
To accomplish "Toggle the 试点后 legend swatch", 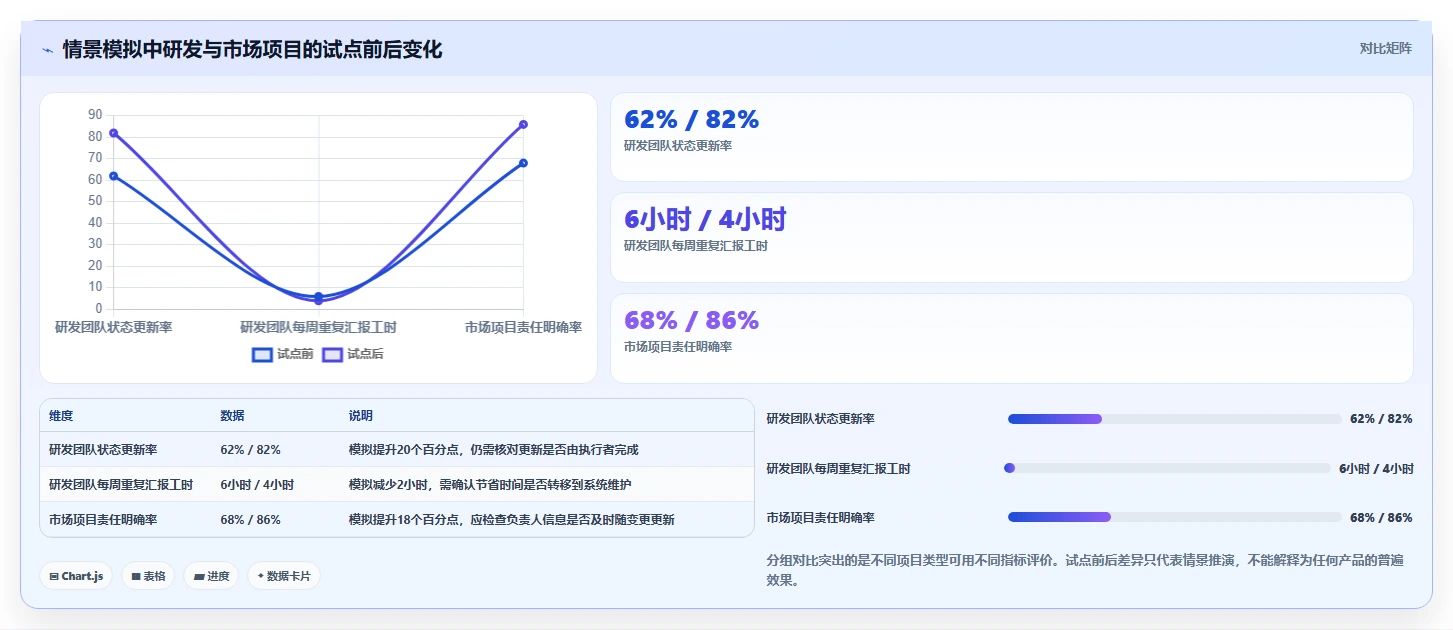I will 332,354.
